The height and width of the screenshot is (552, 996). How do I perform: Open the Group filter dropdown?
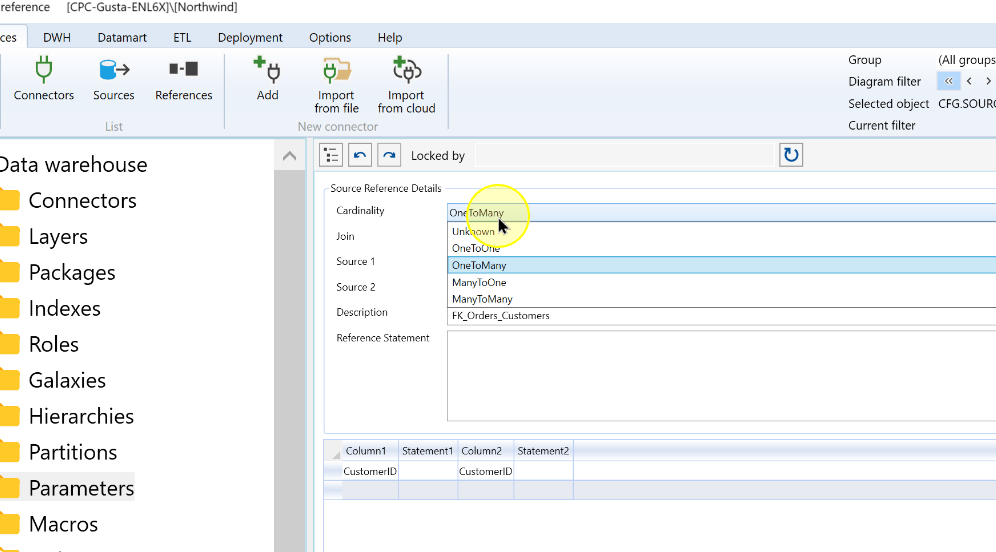coord(966,60)
